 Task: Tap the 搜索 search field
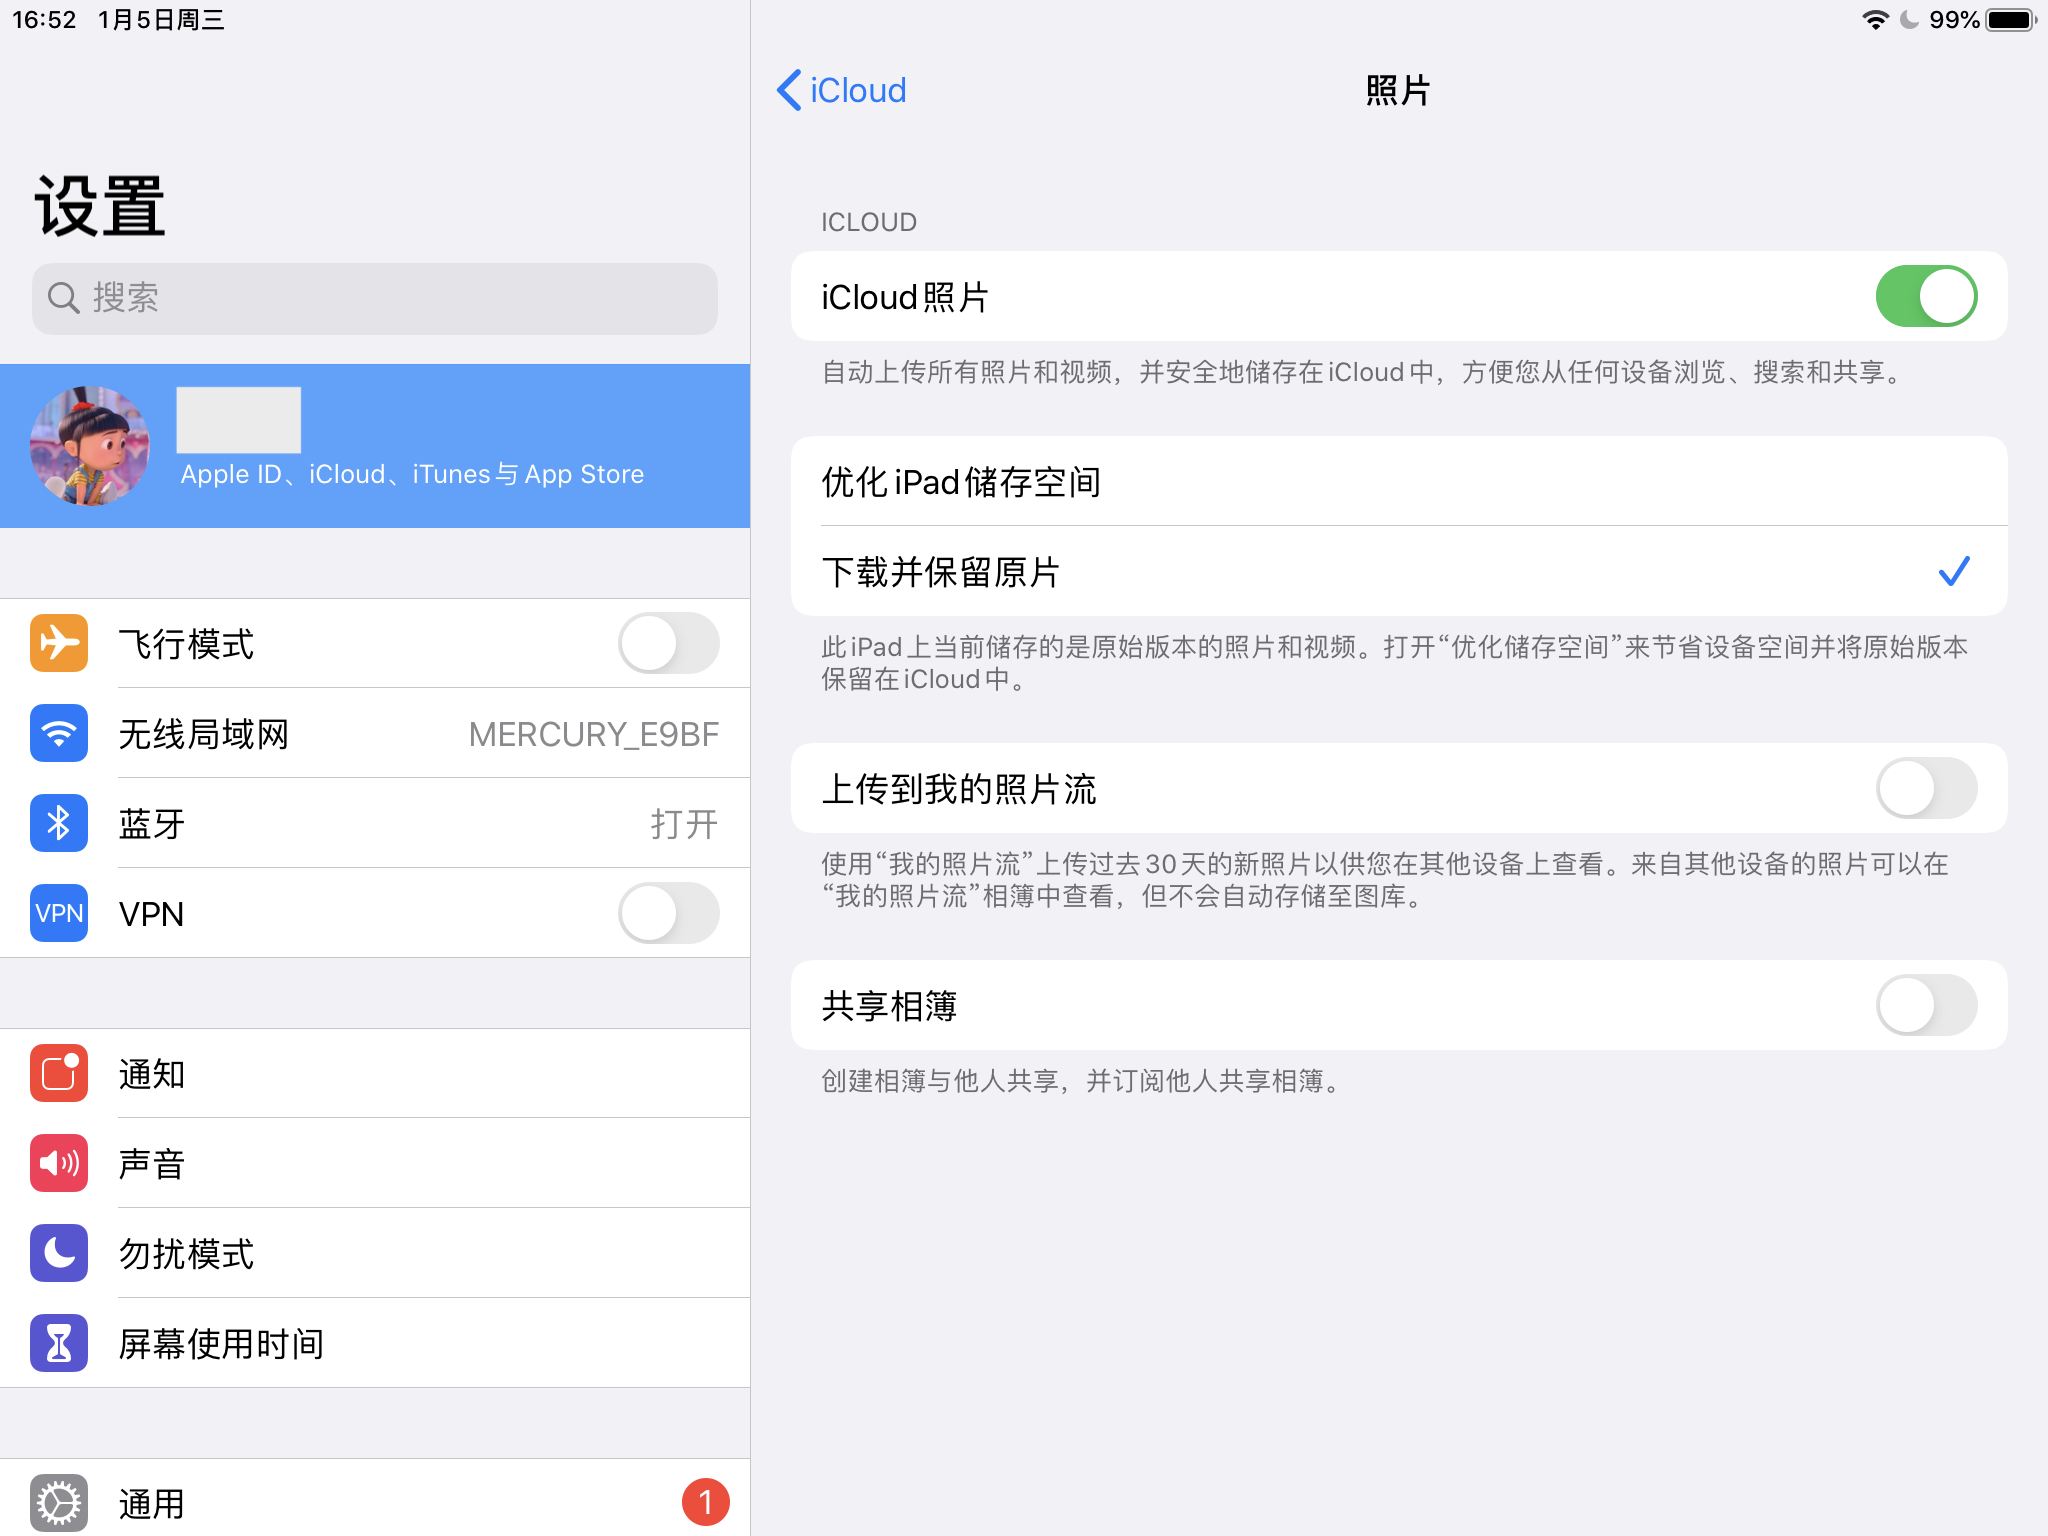[x=375, y=298]
